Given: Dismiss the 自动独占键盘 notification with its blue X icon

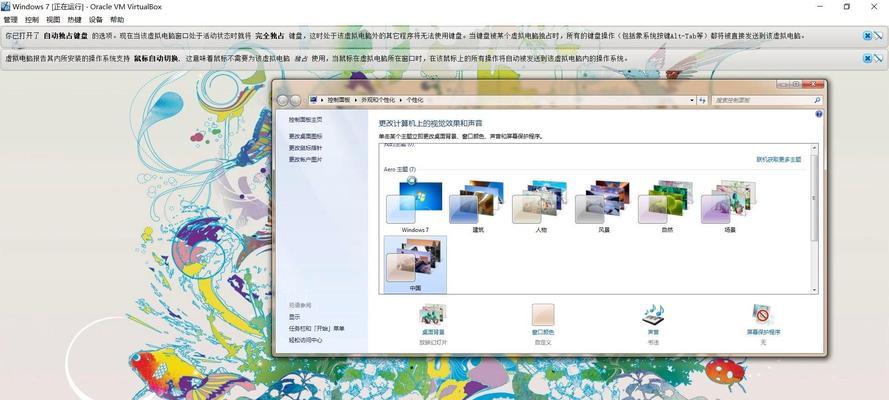Looking at the screenshot, I should [867, 36].
